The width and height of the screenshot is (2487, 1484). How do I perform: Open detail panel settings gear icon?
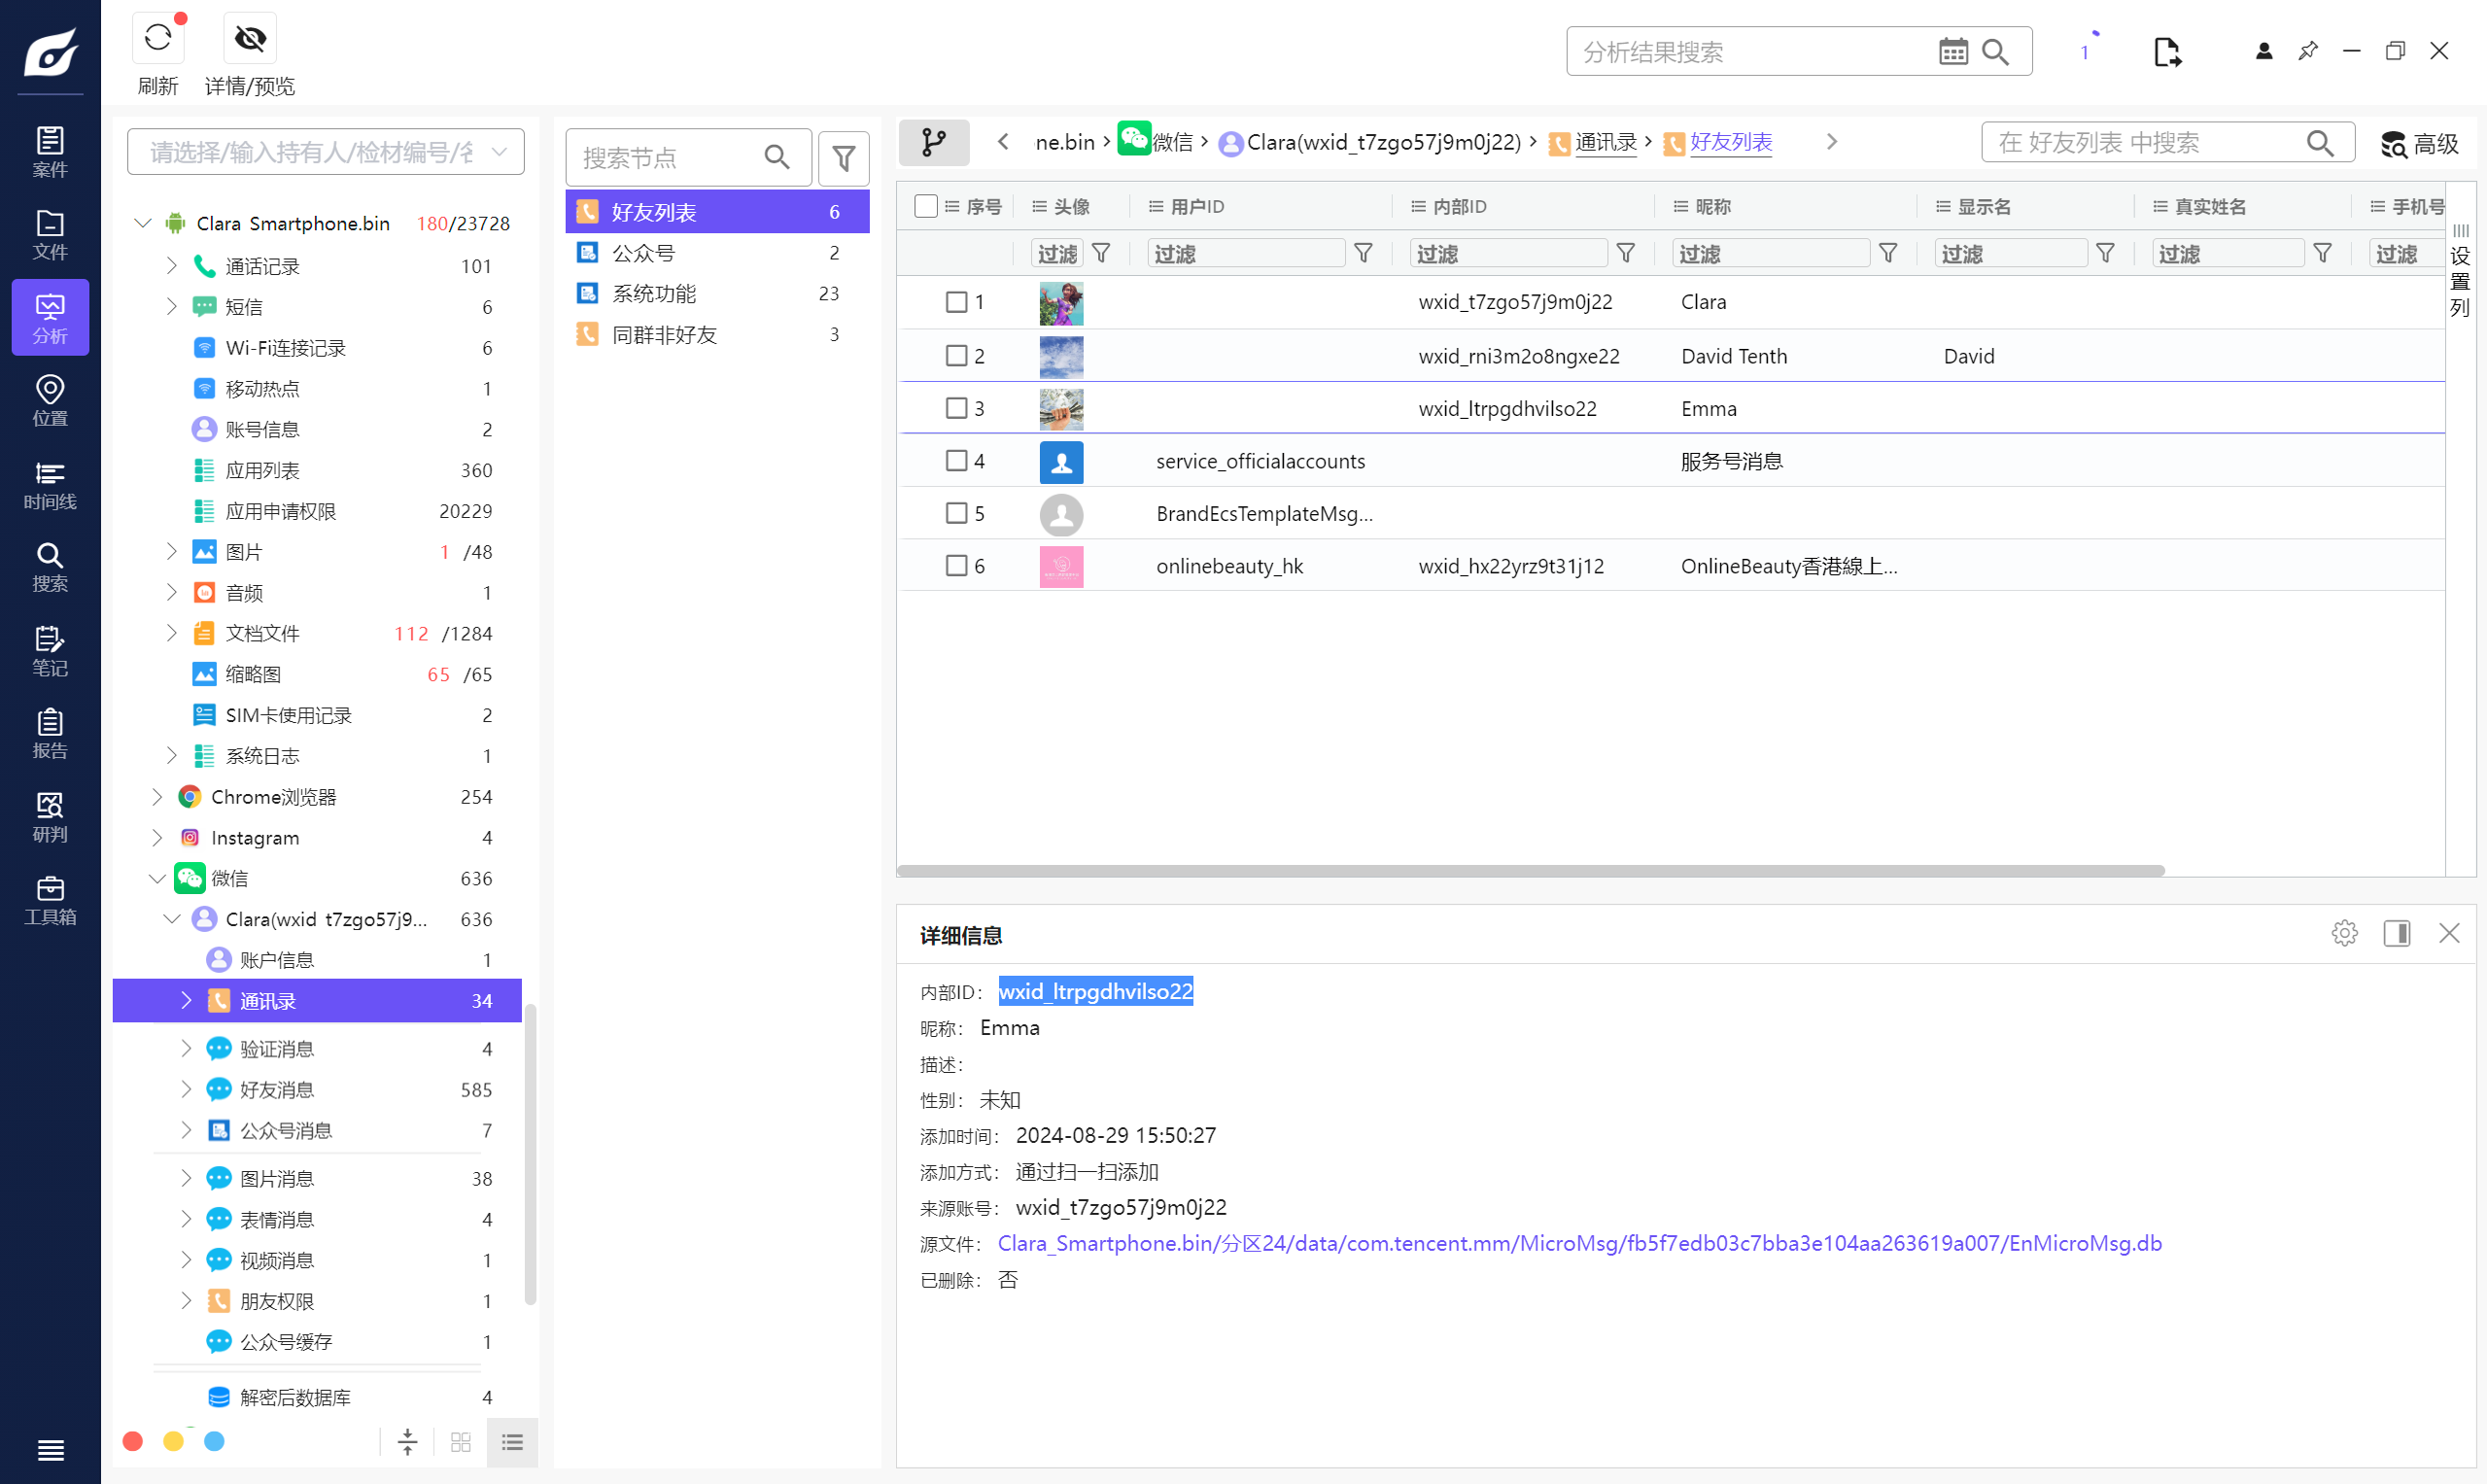point(2343,933)
